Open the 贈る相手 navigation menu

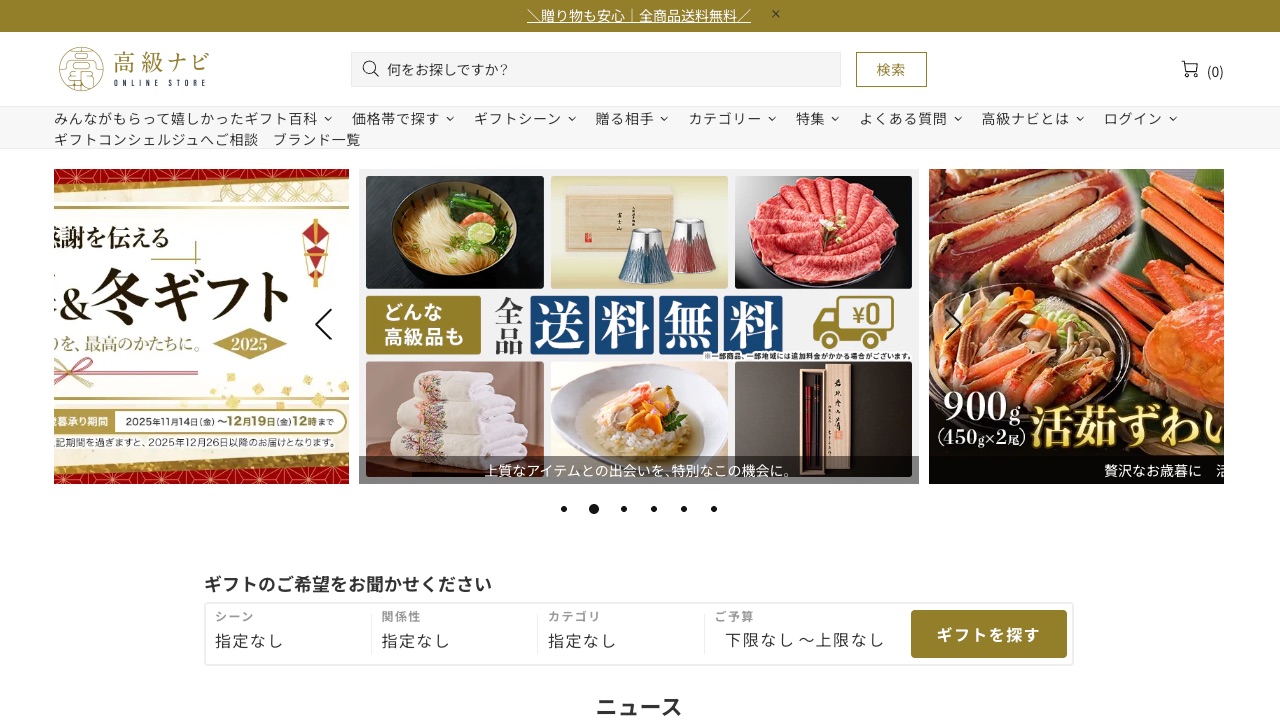632,118
